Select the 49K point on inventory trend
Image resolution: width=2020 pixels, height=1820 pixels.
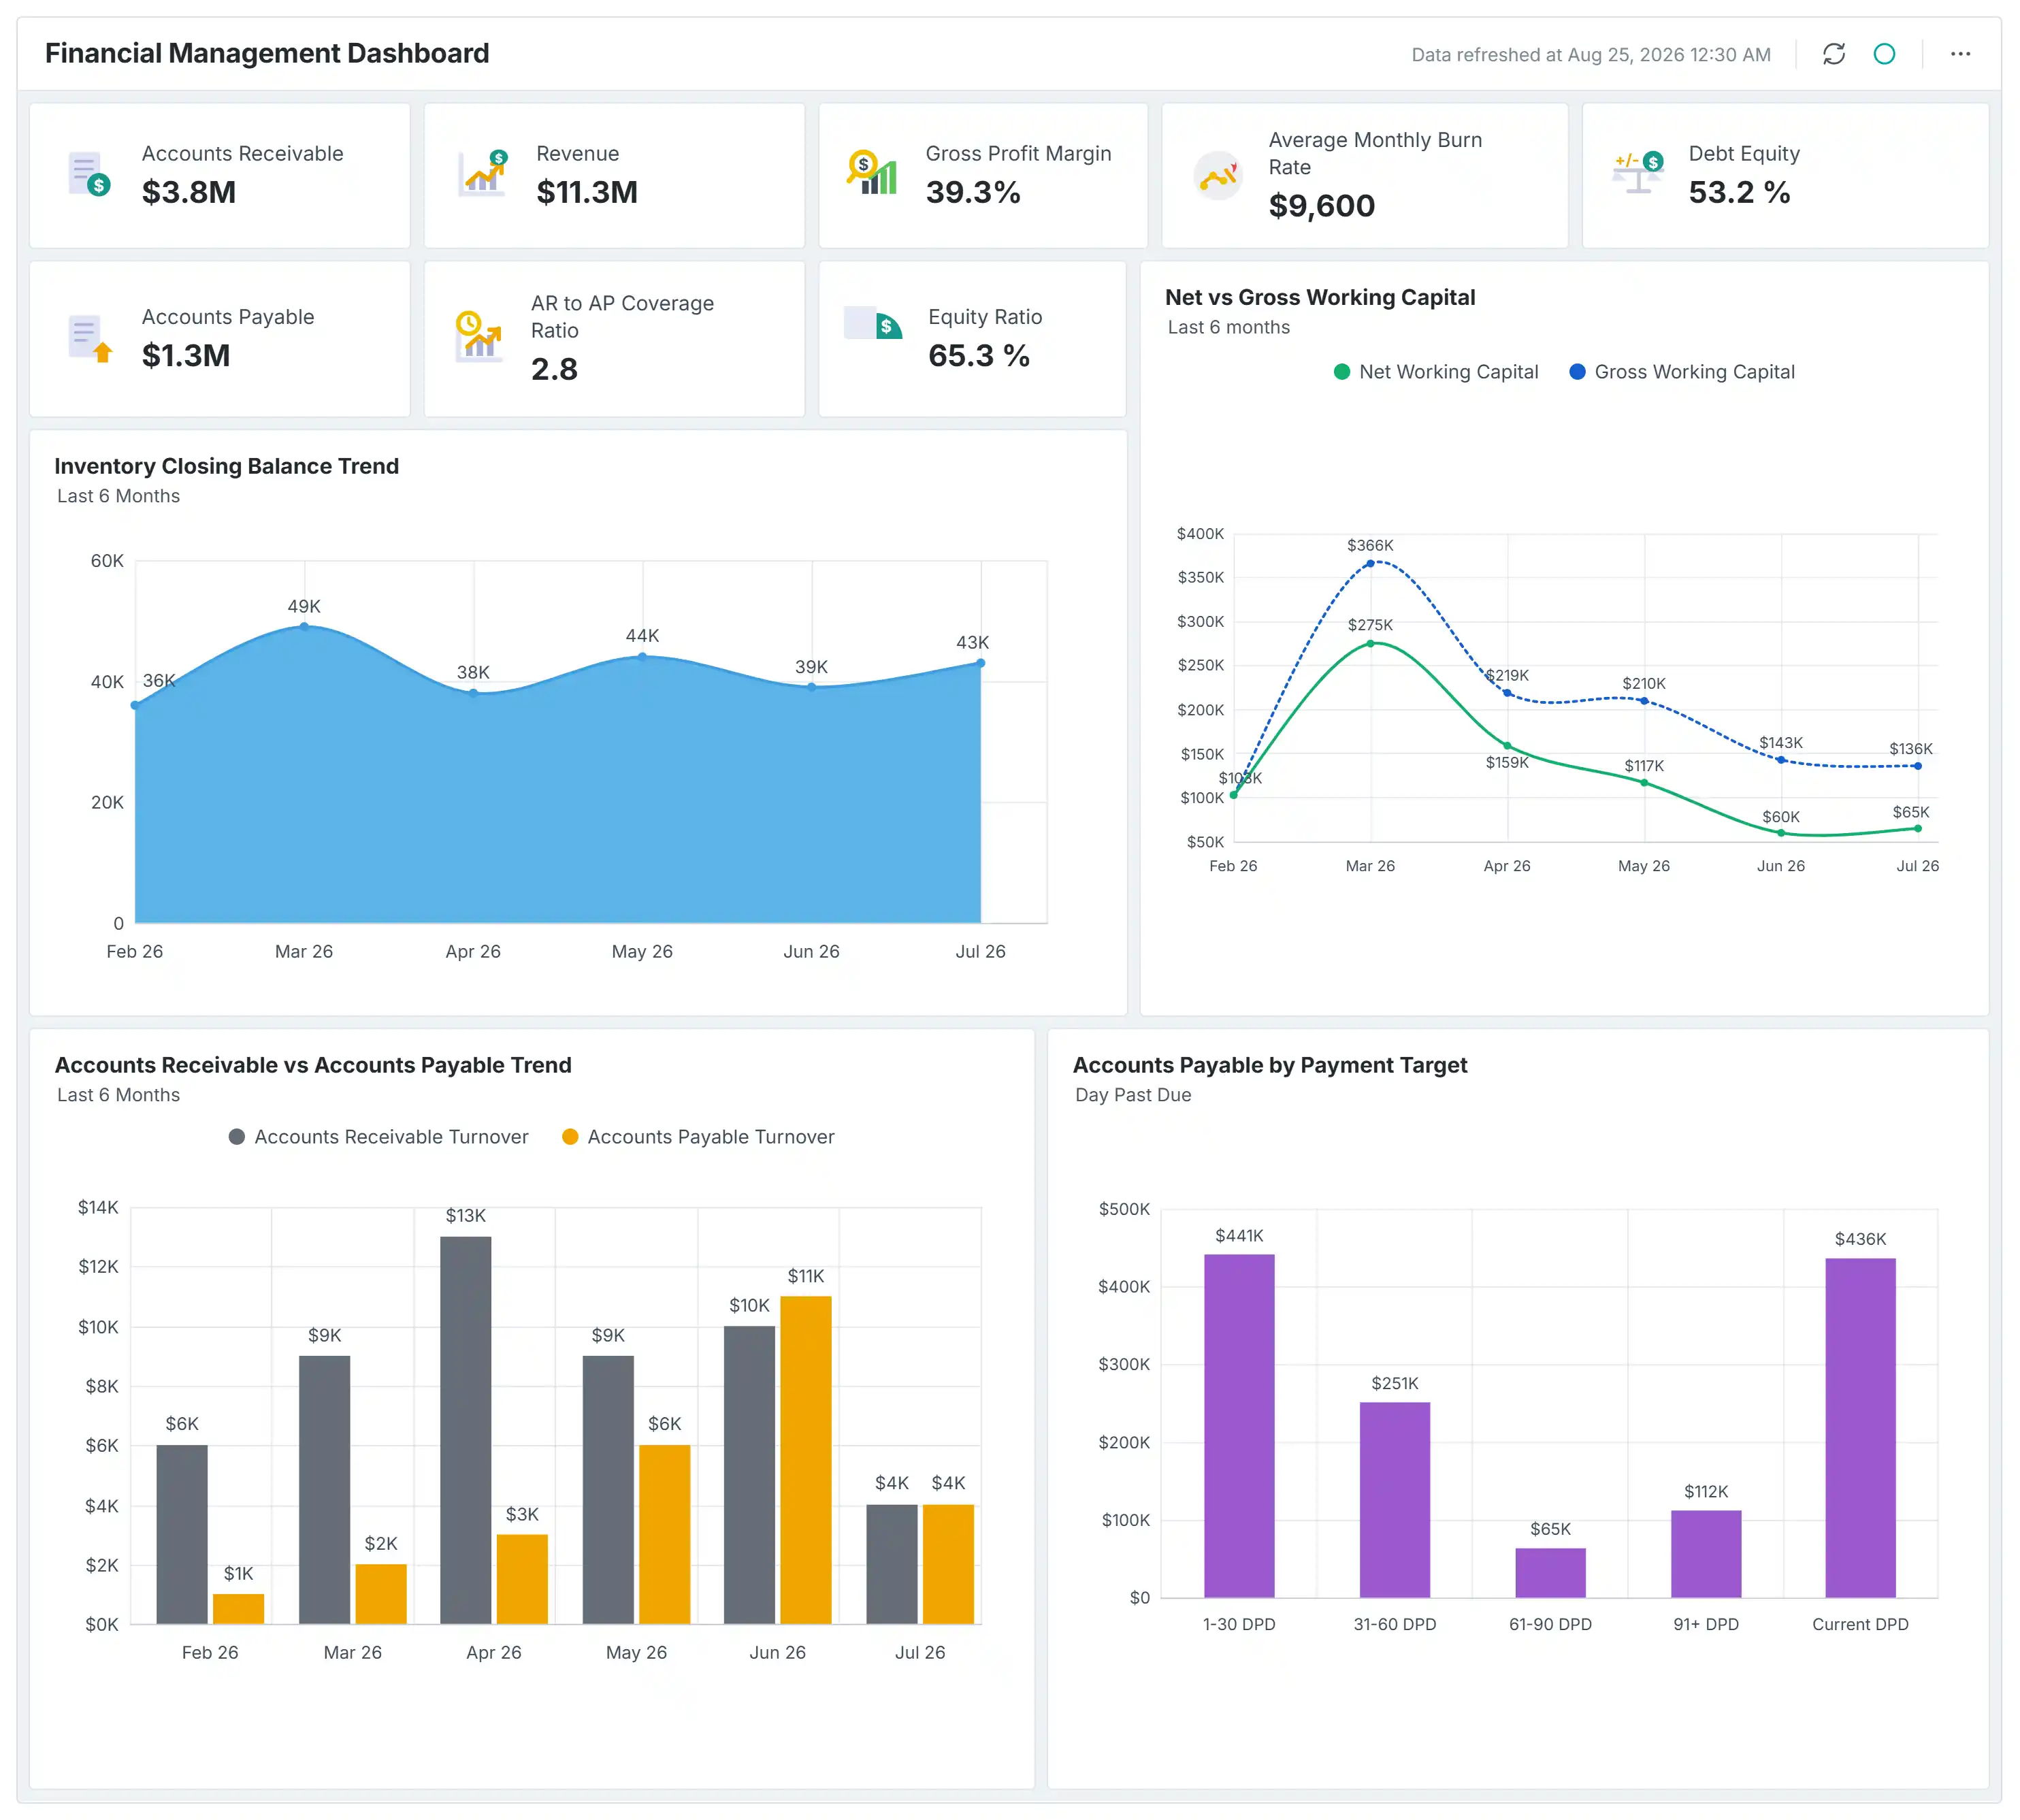(304, 627)
